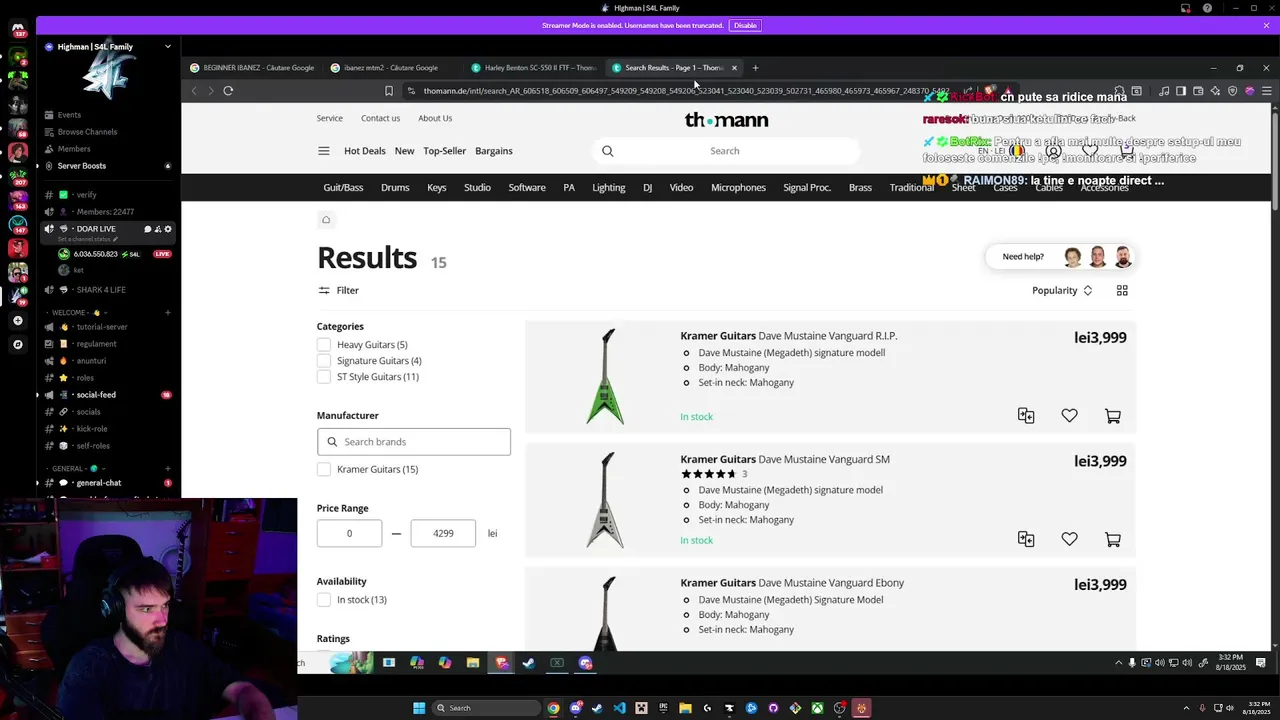The image size is (1280, 720).
Task: Open the Studio category menu
Action: click(477, 188)
